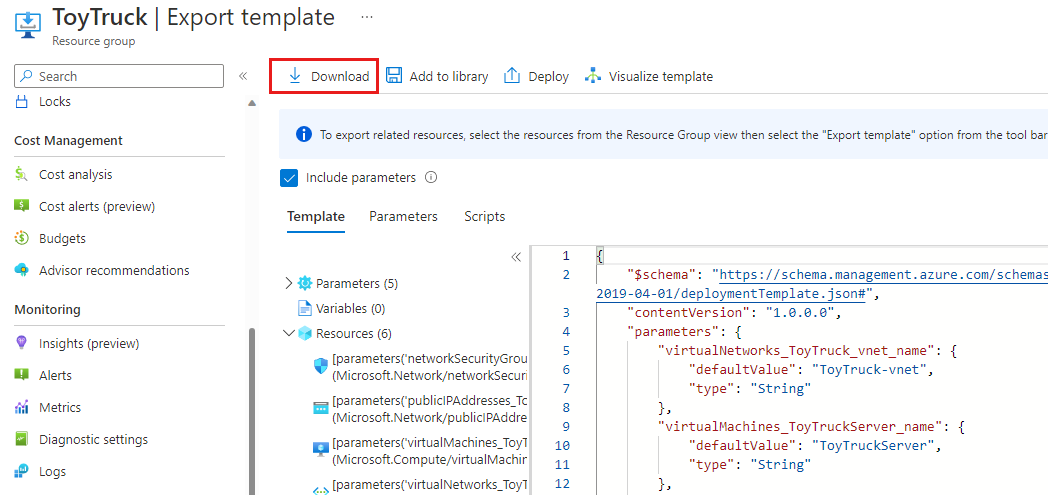Screen dimensions: 1048x495
Task: Open Budgets from the menu
Action: tap(62, 238)
